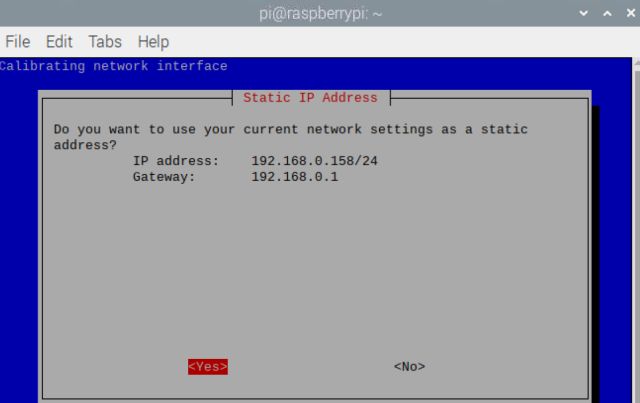
Task: Click the Gateway value 192.168.0.1
Action: (294, 177)
